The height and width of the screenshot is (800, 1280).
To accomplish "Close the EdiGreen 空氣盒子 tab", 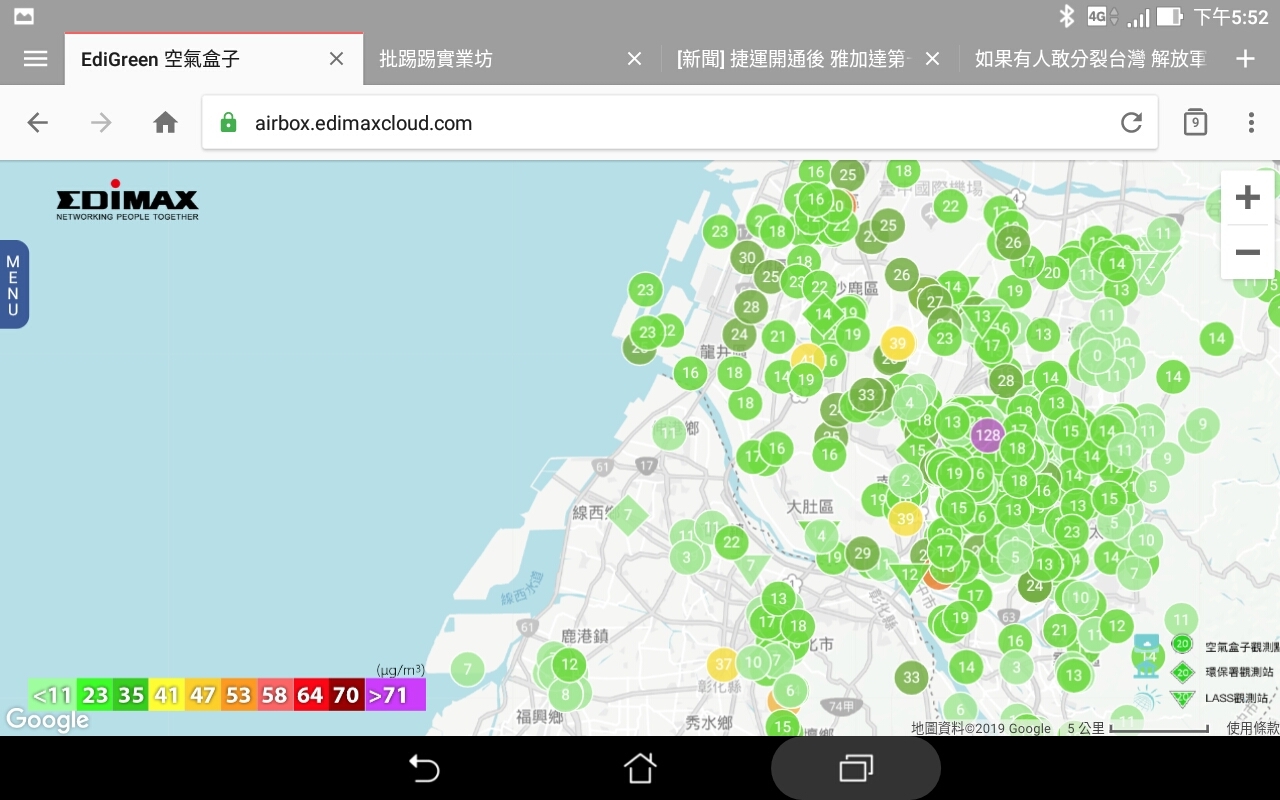I will [x=336, y=59].
